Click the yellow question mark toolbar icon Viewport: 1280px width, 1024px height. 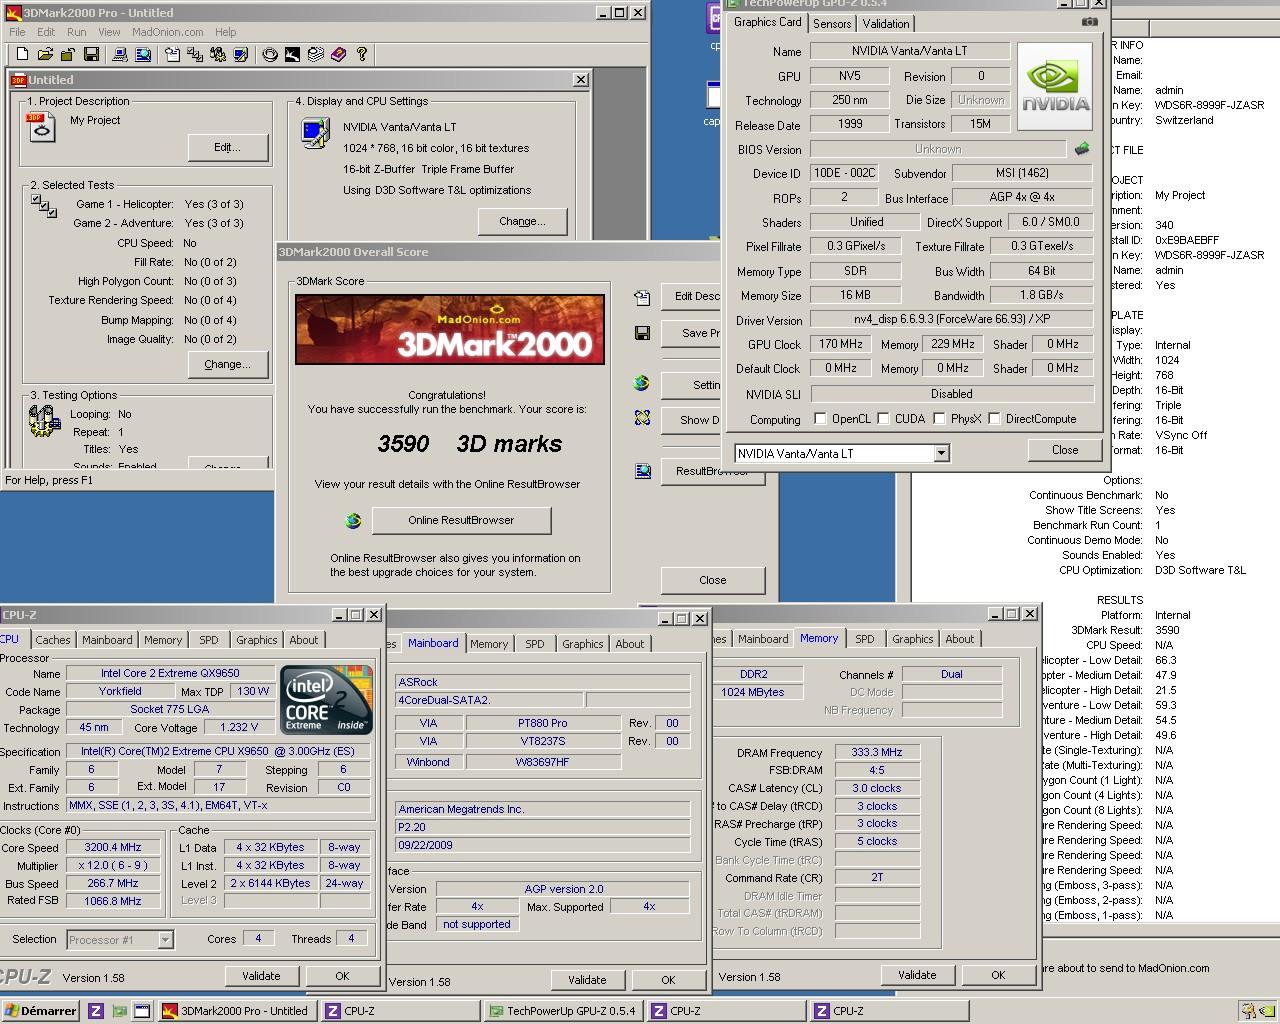pyautogui.click(x=361, y=54)
